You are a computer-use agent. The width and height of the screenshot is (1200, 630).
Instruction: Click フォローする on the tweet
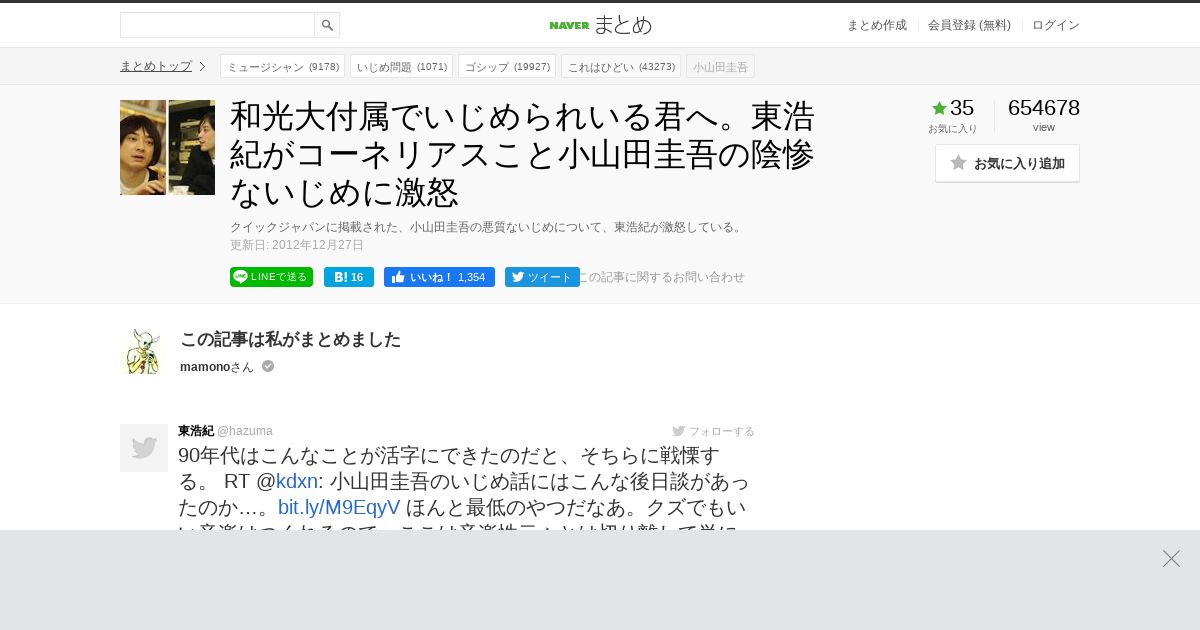[x=713, y=431]
